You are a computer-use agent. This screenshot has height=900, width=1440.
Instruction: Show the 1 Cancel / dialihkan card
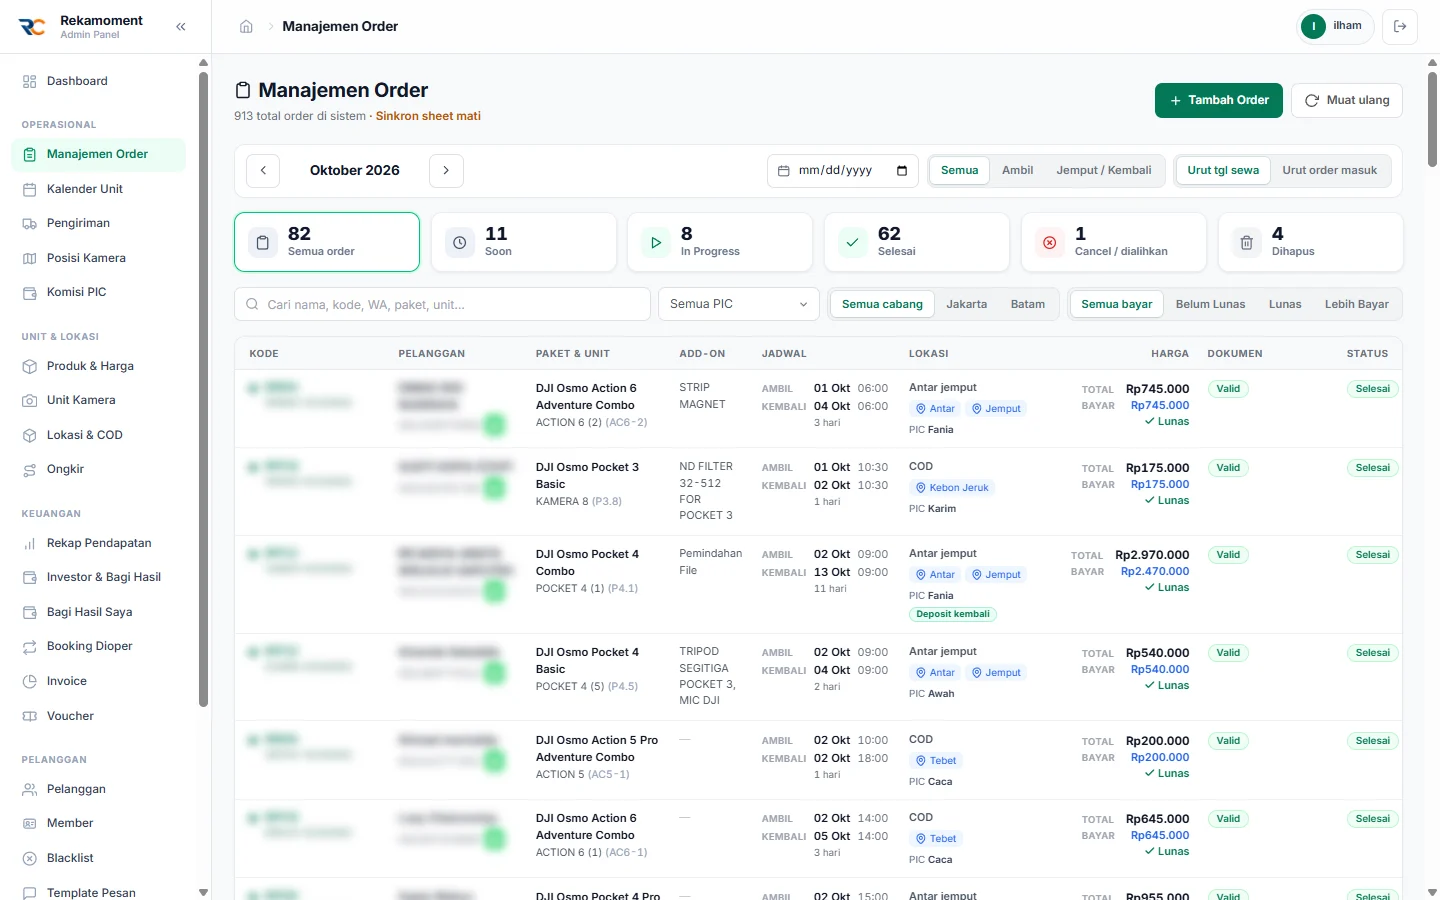pyautogui.click(x=1114, y=242)
